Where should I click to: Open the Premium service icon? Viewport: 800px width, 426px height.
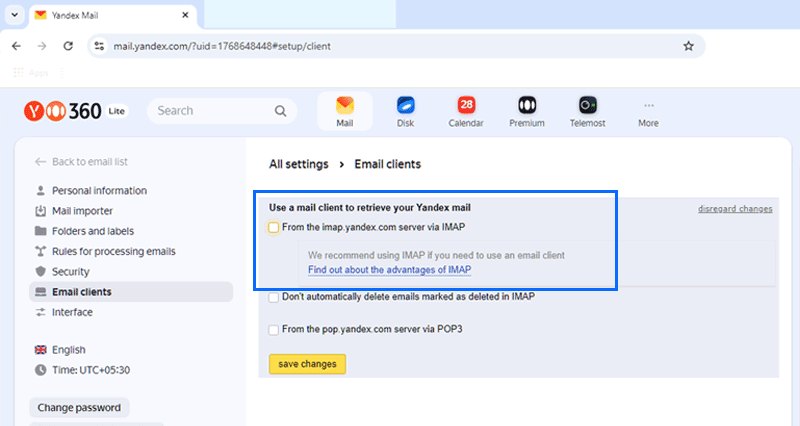click(x=527, y=111)
